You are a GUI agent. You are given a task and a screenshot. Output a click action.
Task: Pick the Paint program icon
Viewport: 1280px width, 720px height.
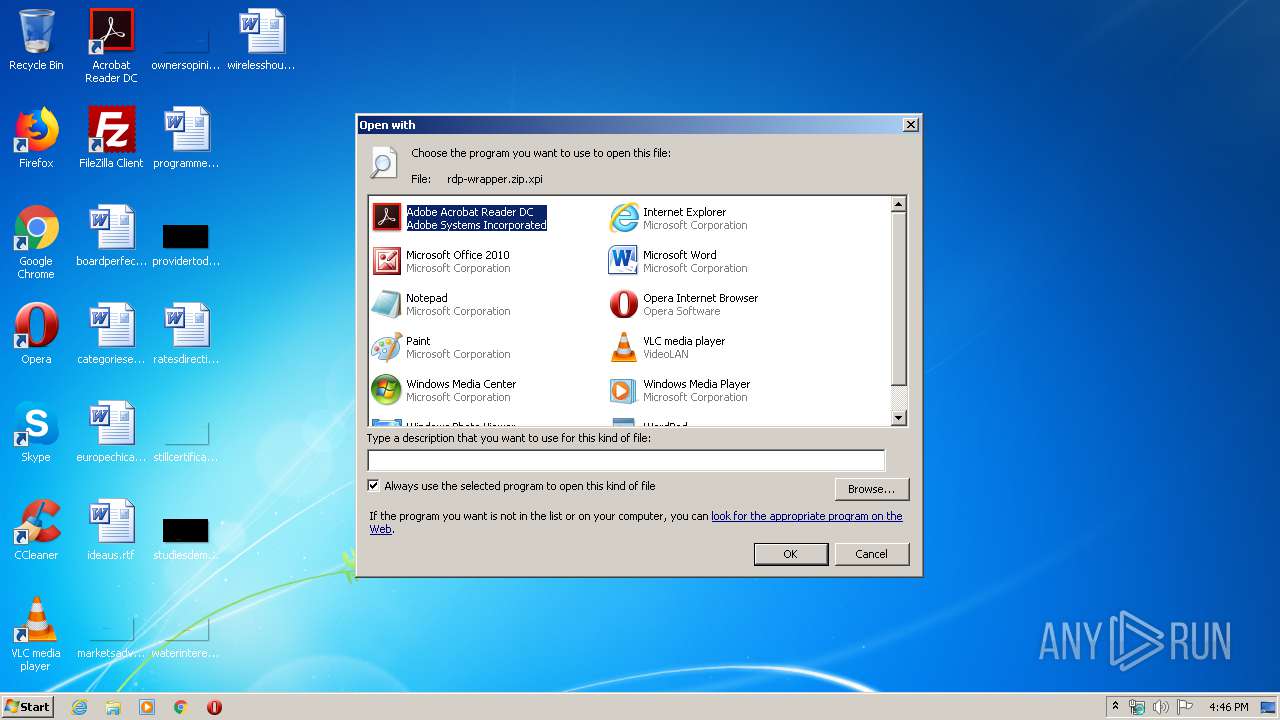pos(387,346)
